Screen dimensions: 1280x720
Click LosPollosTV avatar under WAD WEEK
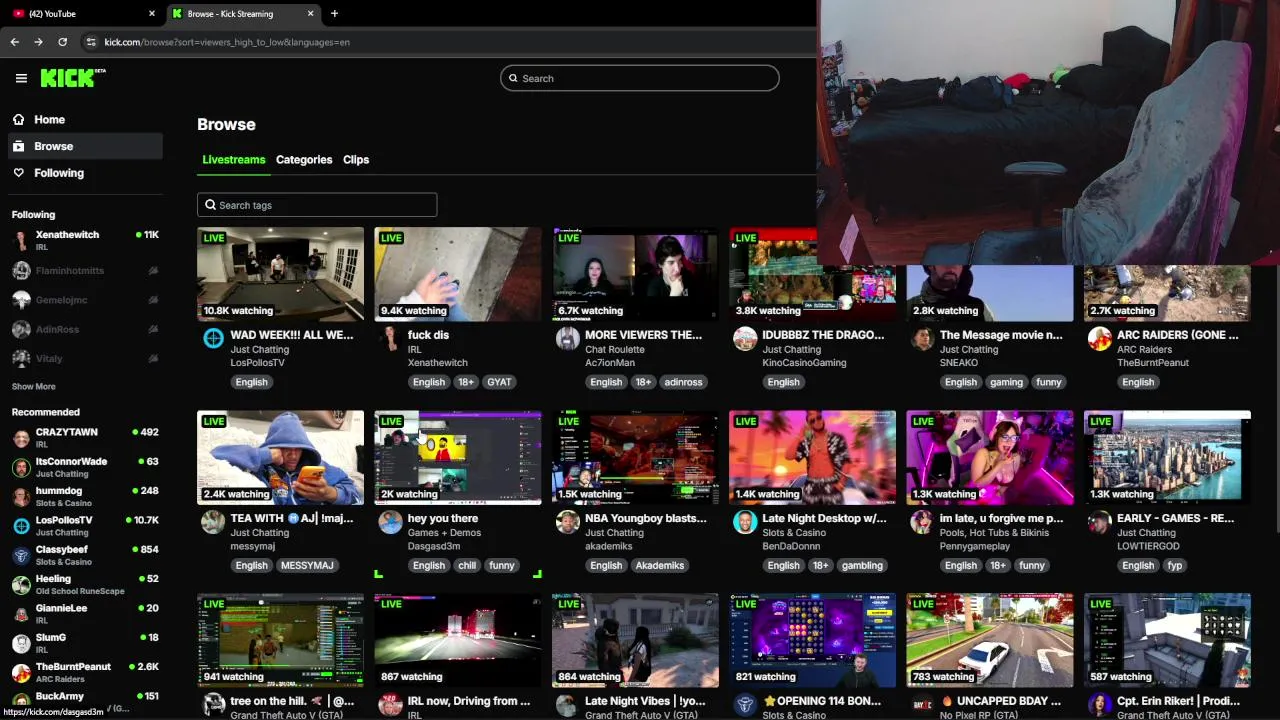pyautogui.click(x=213, y=339)
